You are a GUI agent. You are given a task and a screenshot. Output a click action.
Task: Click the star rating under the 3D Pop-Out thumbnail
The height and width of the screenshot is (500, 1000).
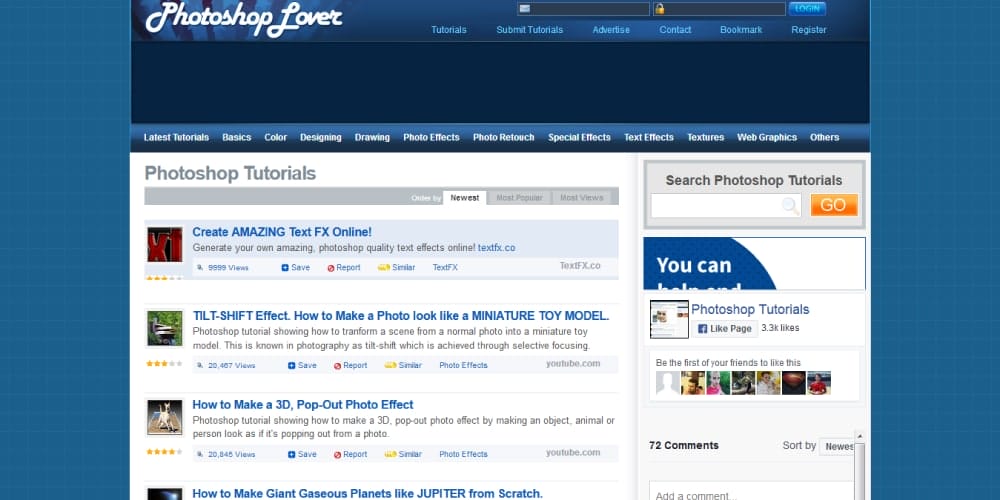pyautogui.click(x=165, y=452)
